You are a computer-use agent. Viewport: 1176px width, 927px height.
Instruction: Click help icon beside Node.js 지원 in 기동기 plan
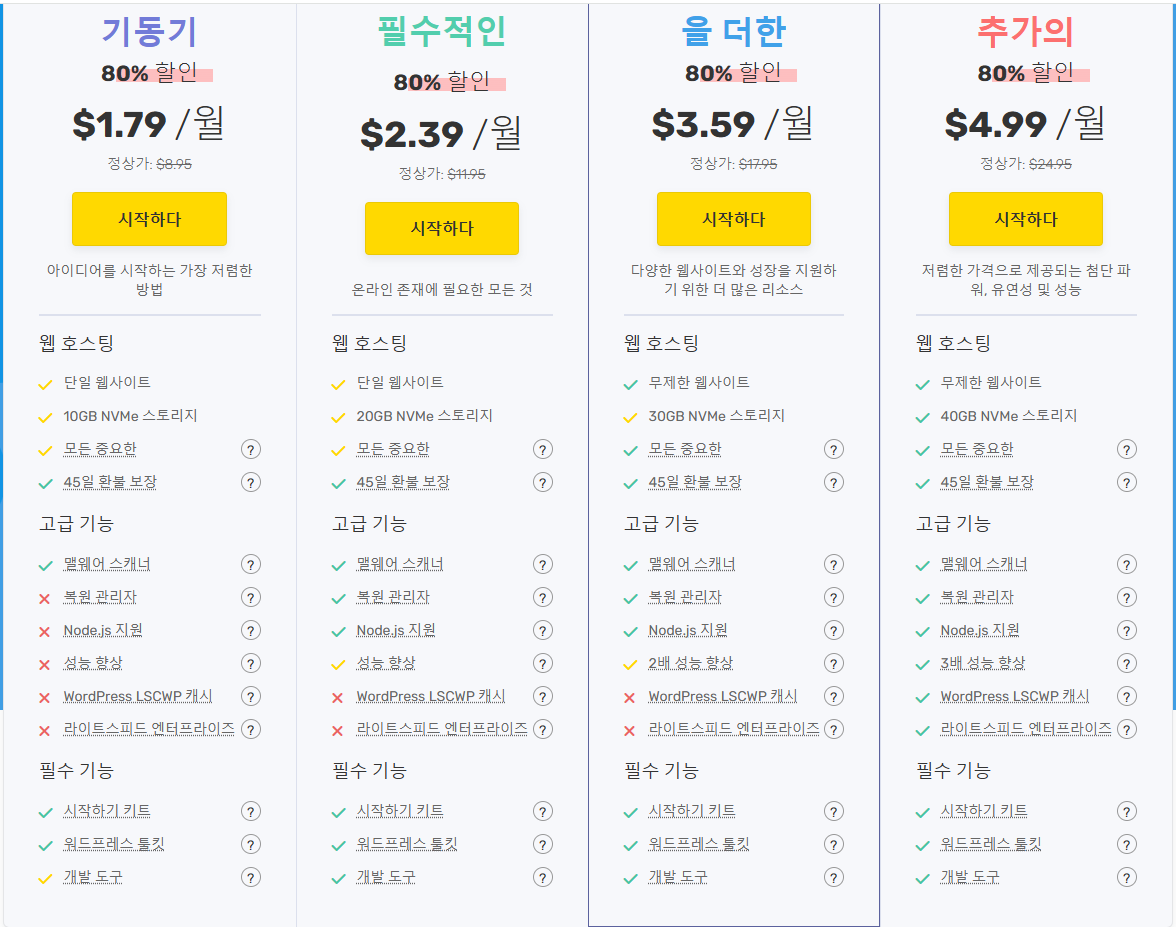[x=250, y=631]
